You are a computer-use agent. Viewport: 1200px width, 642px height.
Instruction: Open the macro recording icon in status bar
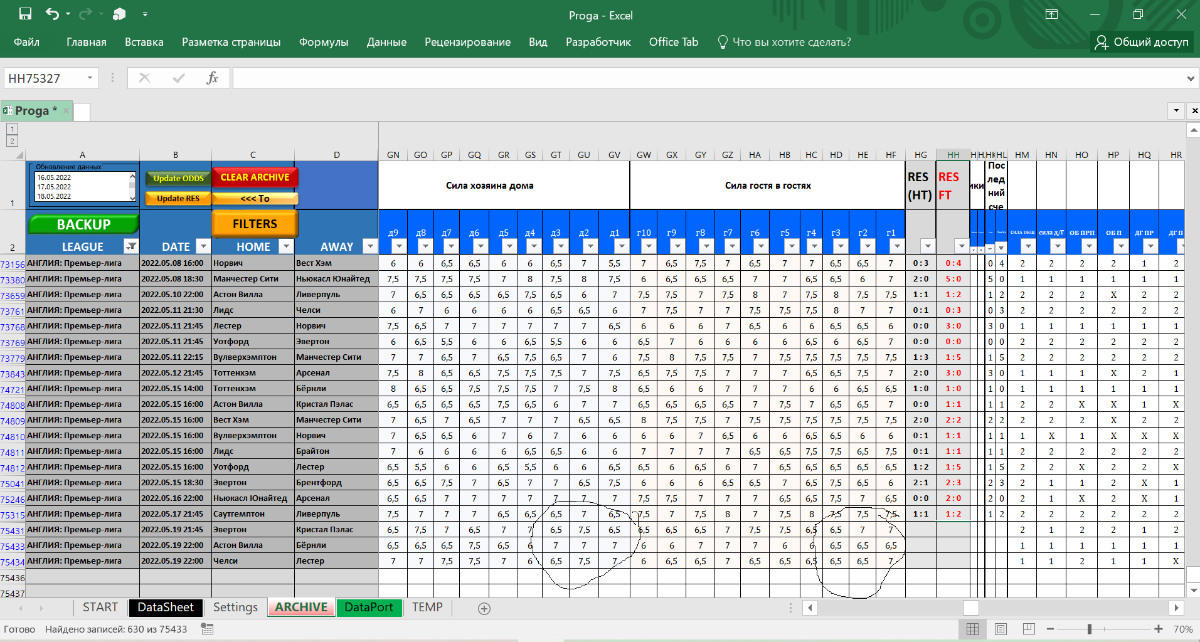pyautogui.click(x=208, y=629)
